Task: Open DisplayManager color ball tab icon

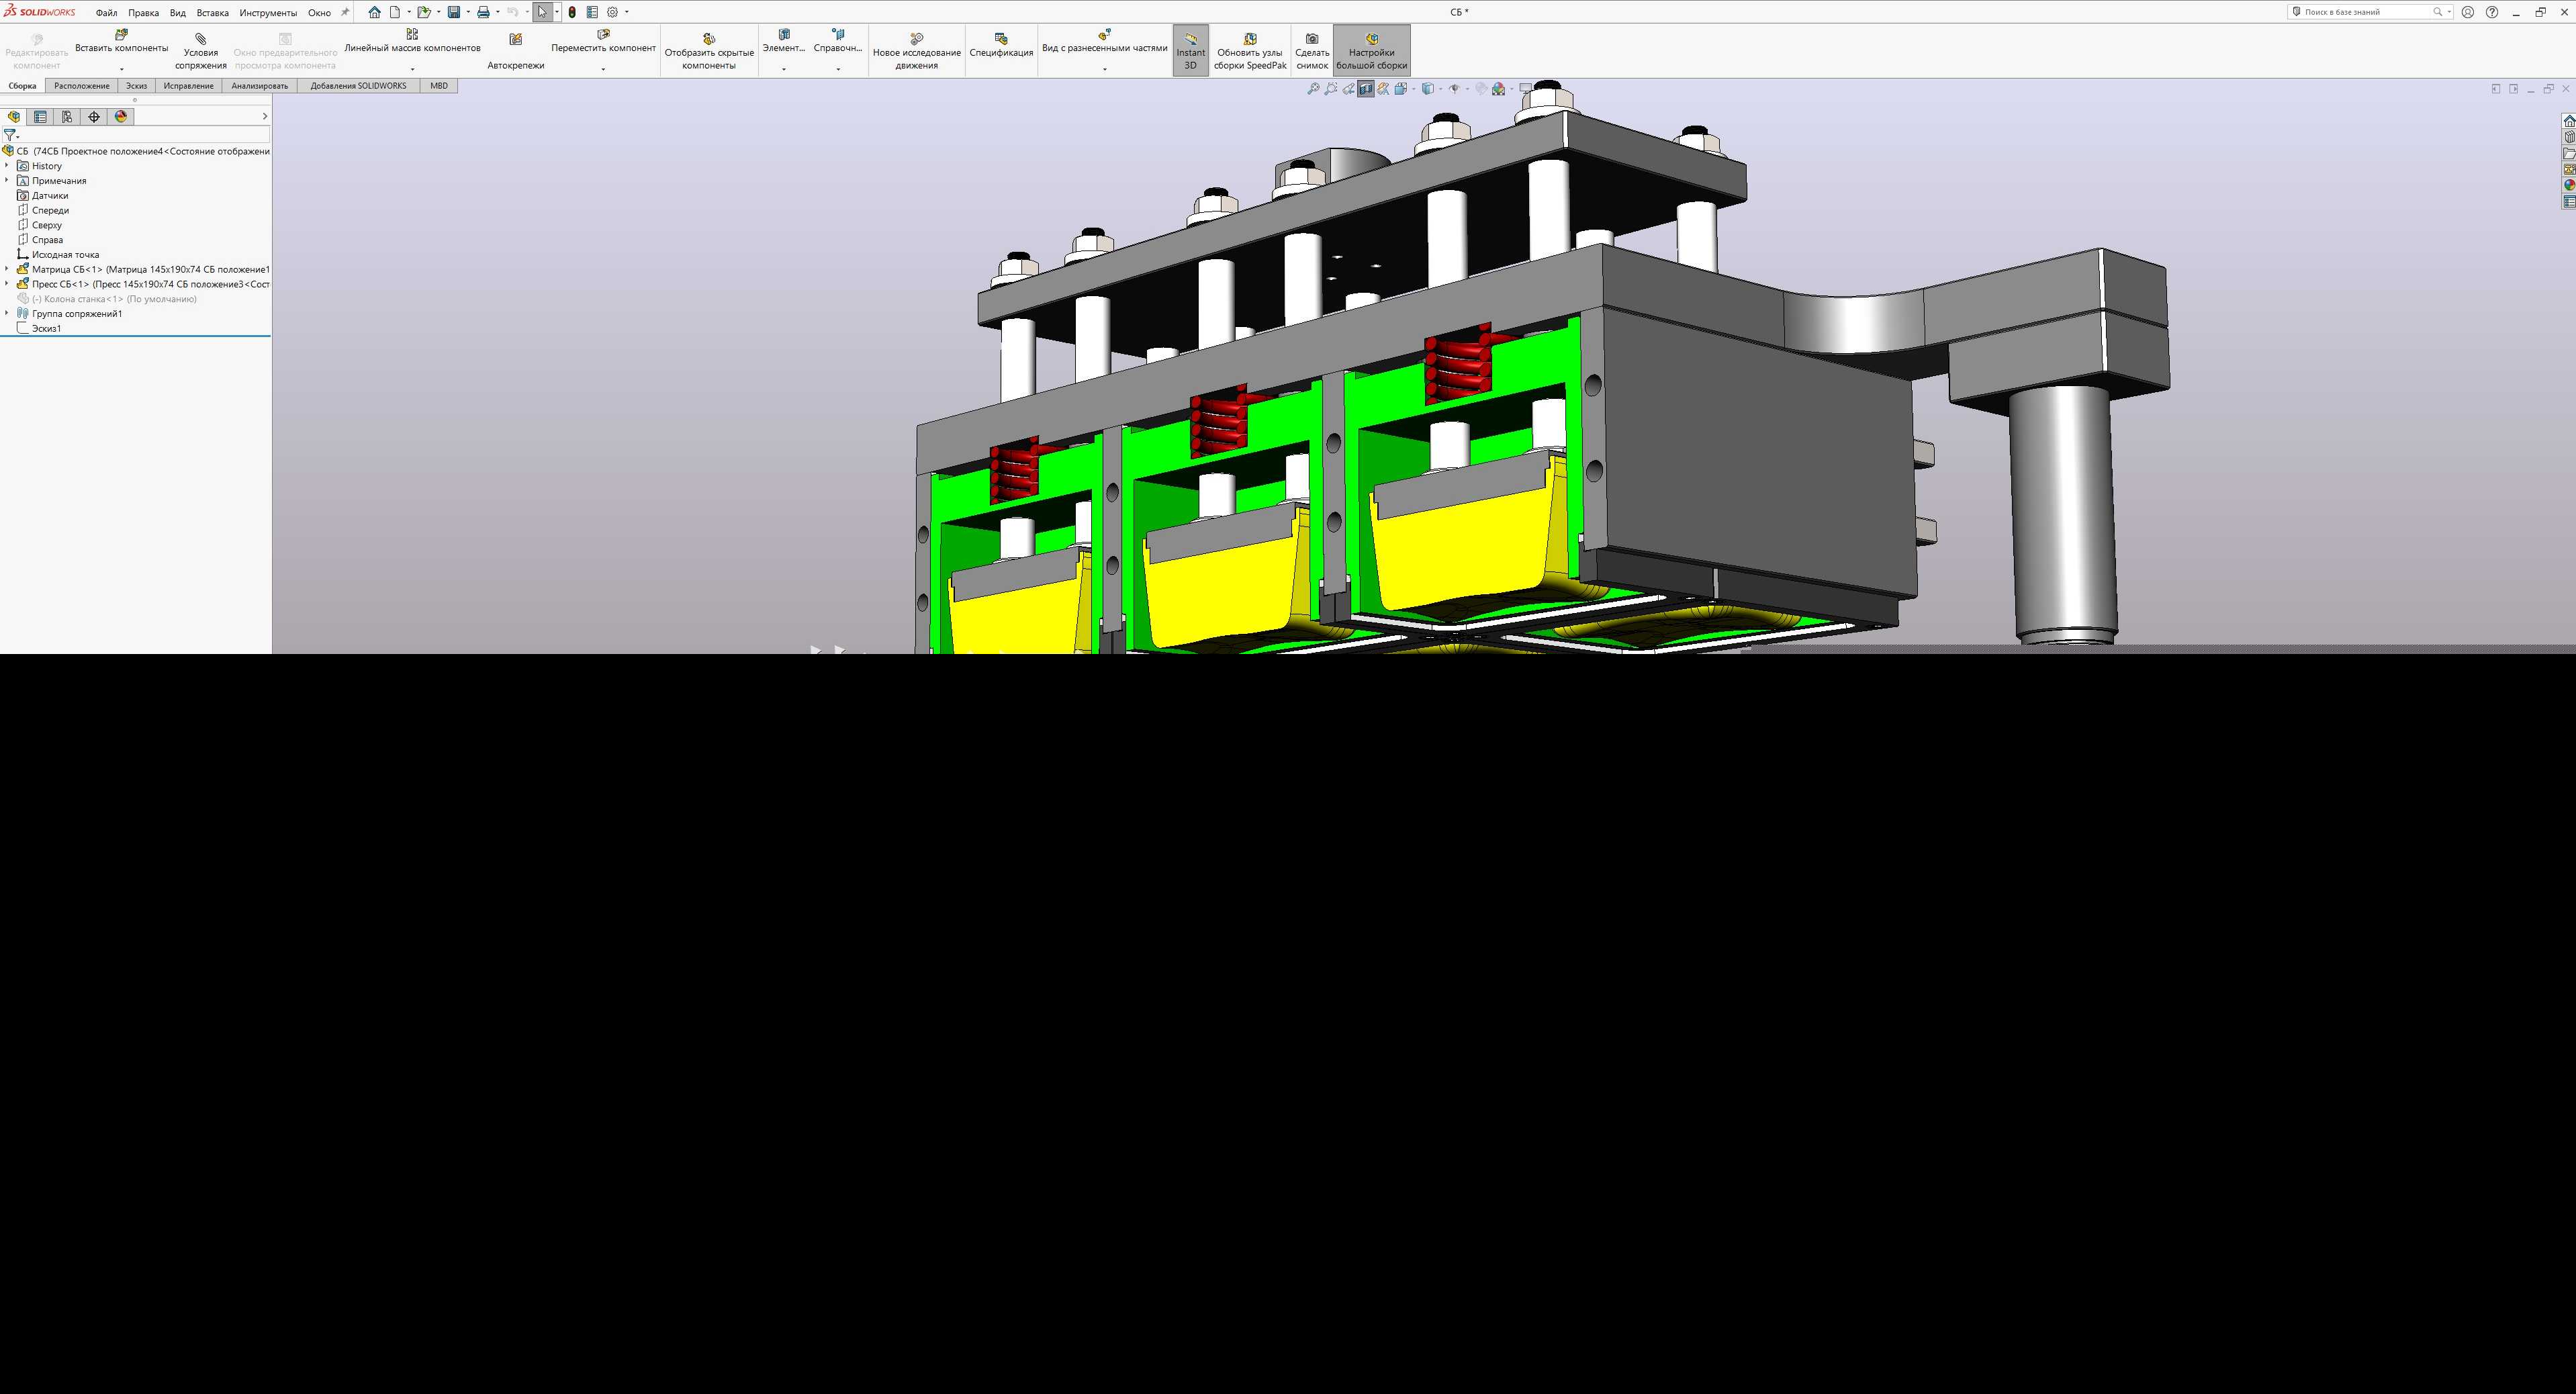Action: [121, 117]
